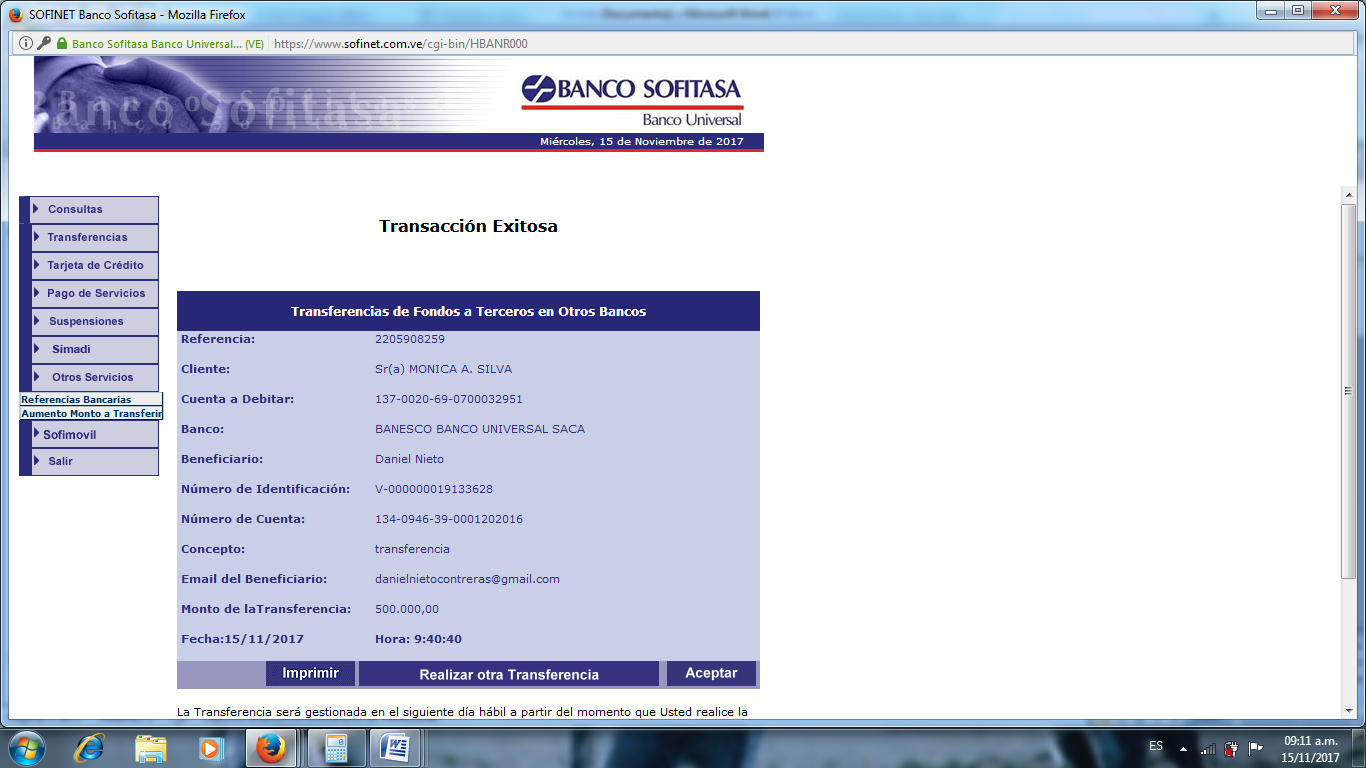
Task: Switch to Firefox taskbar icon
Action: click(270, 748)
